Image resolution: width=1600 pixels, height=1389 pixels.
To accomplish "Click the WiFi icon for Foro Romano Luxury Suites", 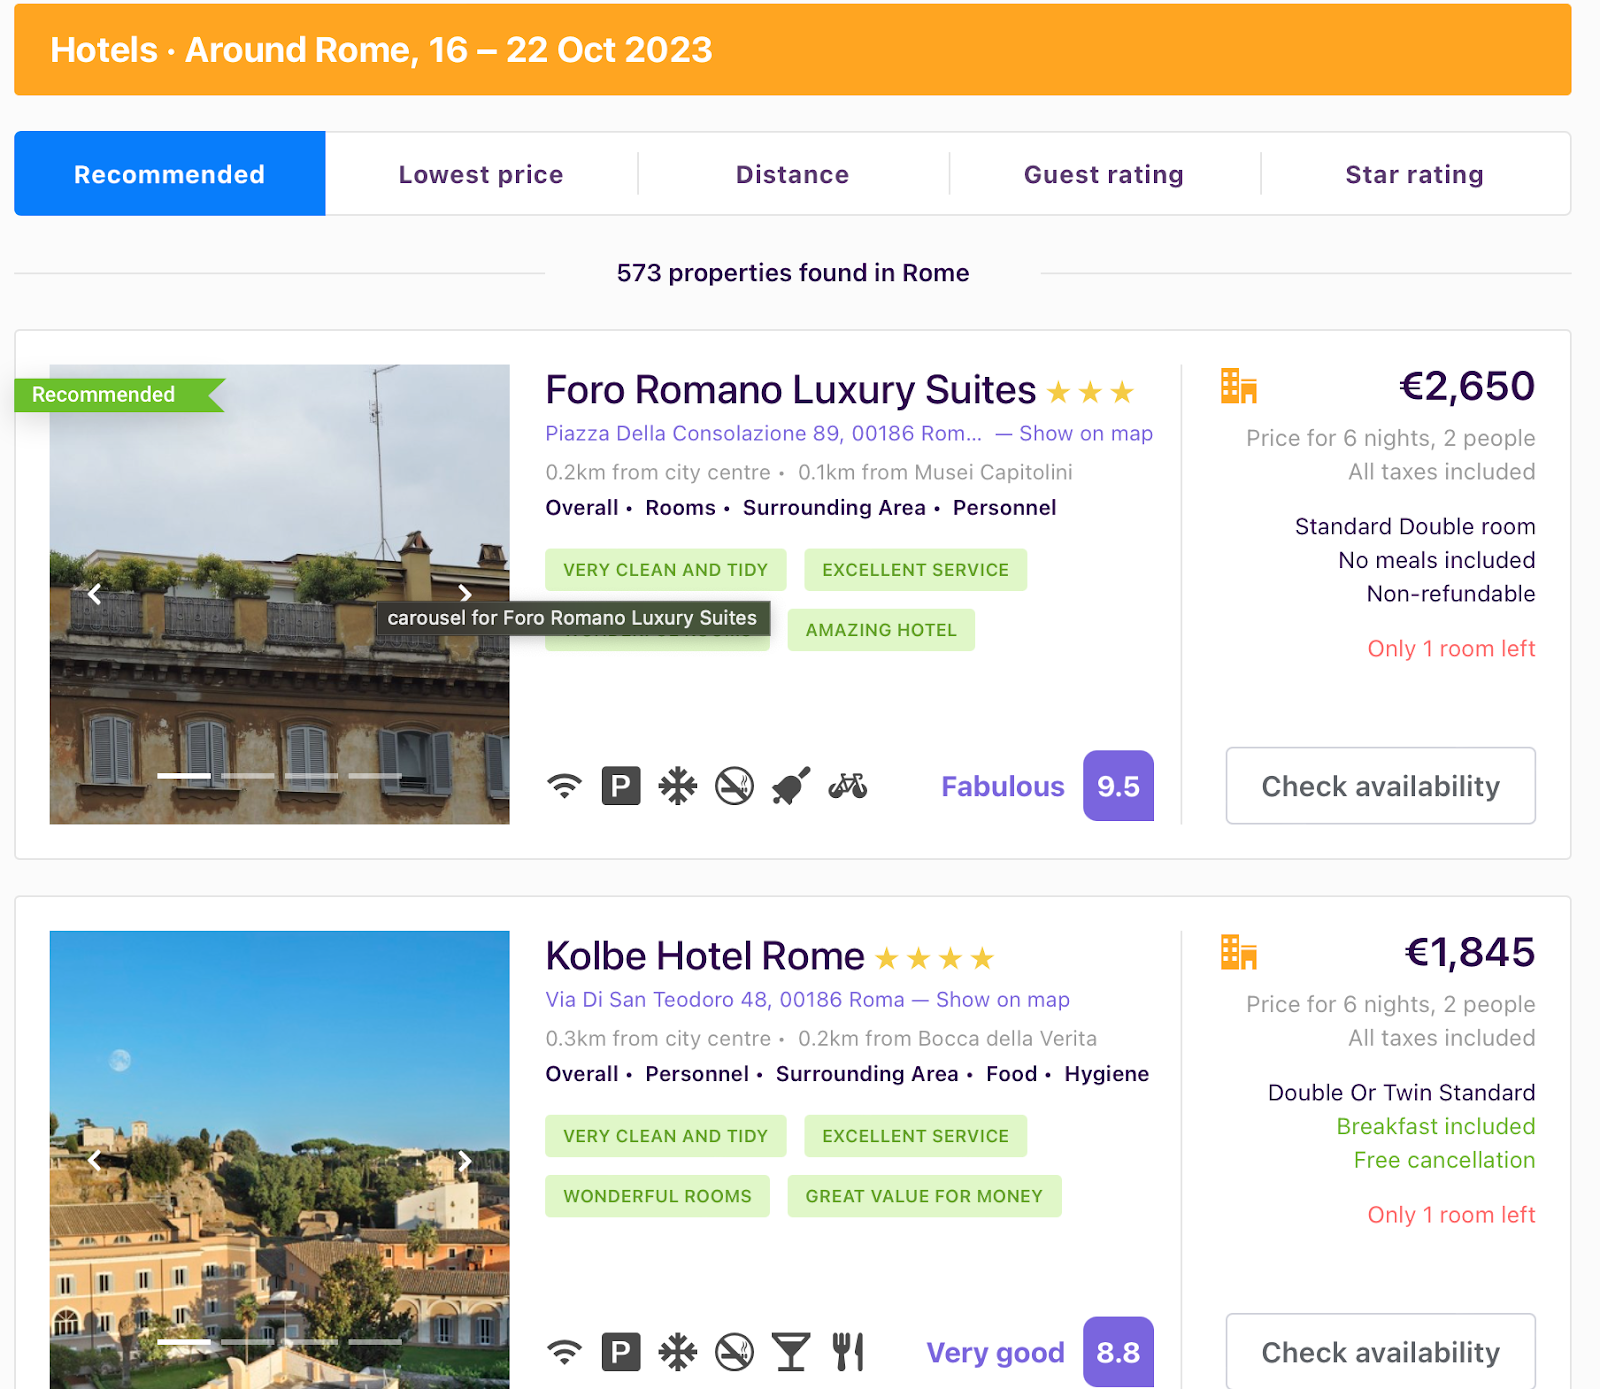I will pyautogui.click(x=564, y=786).
